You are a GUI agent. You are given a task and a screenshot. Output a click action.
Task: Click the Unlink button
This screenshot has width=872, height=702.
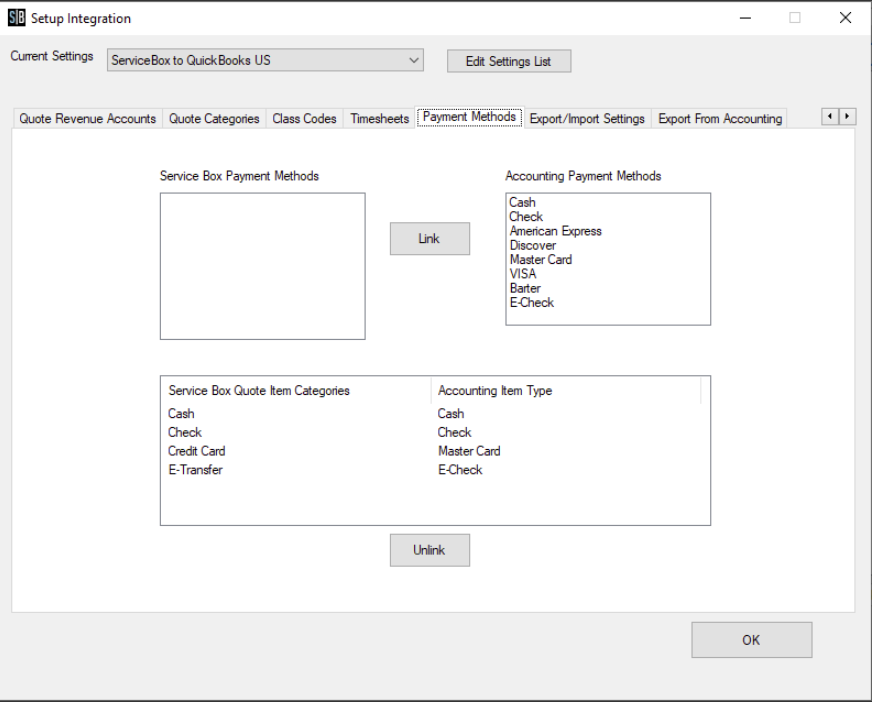pyautogui.click(x=429, y=550)
